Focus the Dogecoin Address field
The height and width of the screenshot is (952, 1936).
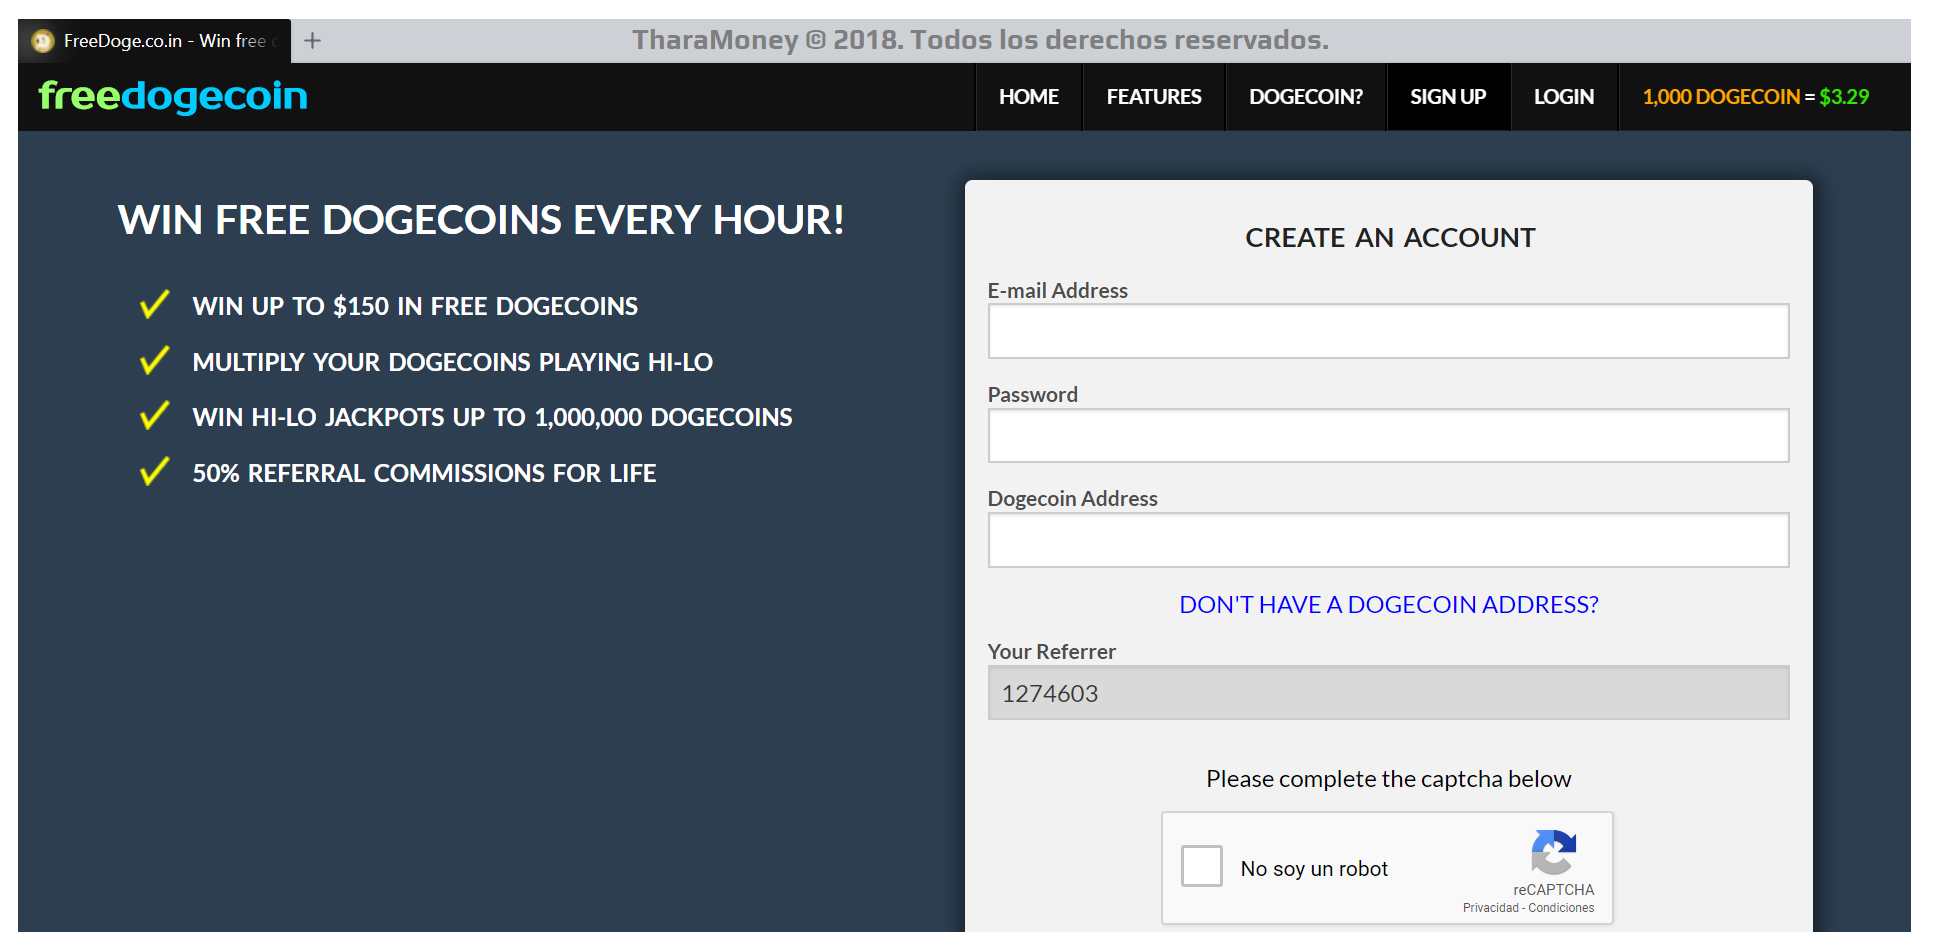coord(1388,540)
